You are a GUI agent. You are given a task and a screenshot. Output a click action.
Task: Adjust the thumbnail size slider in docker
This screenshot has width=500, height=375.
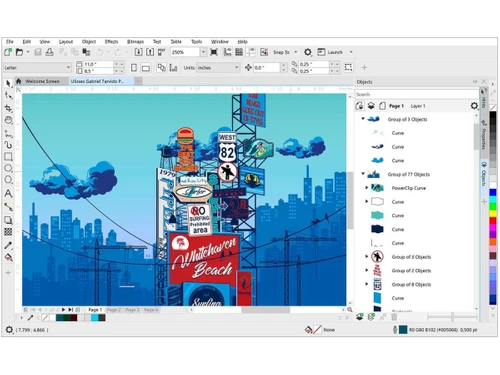tap(452, 317)
